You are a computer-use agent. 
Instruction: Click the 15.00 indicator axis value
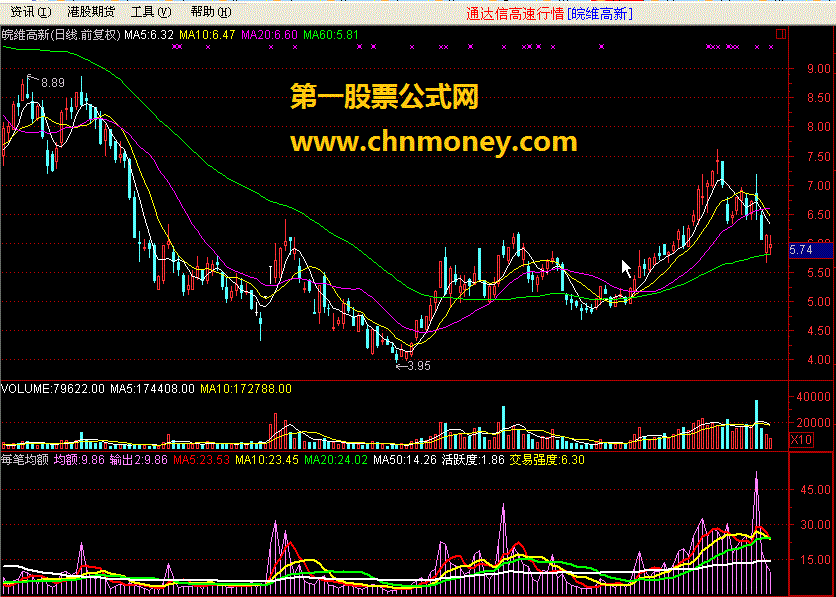point(816,560)
